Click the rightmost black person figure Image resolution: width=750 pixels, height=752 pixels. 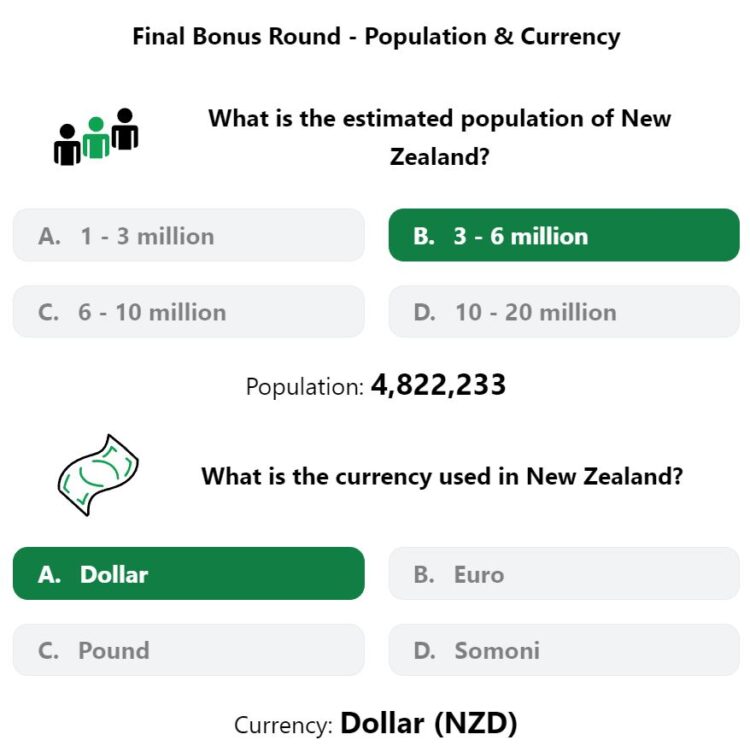125,129
